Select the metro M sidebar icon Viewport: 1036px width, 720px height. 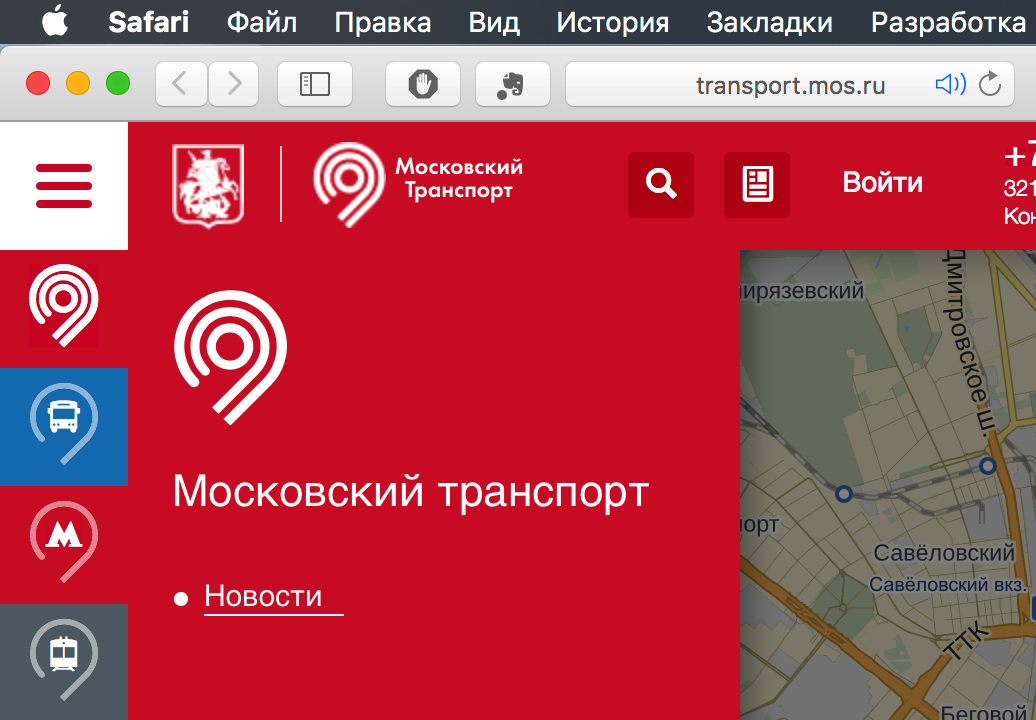(x=64, y=544)
